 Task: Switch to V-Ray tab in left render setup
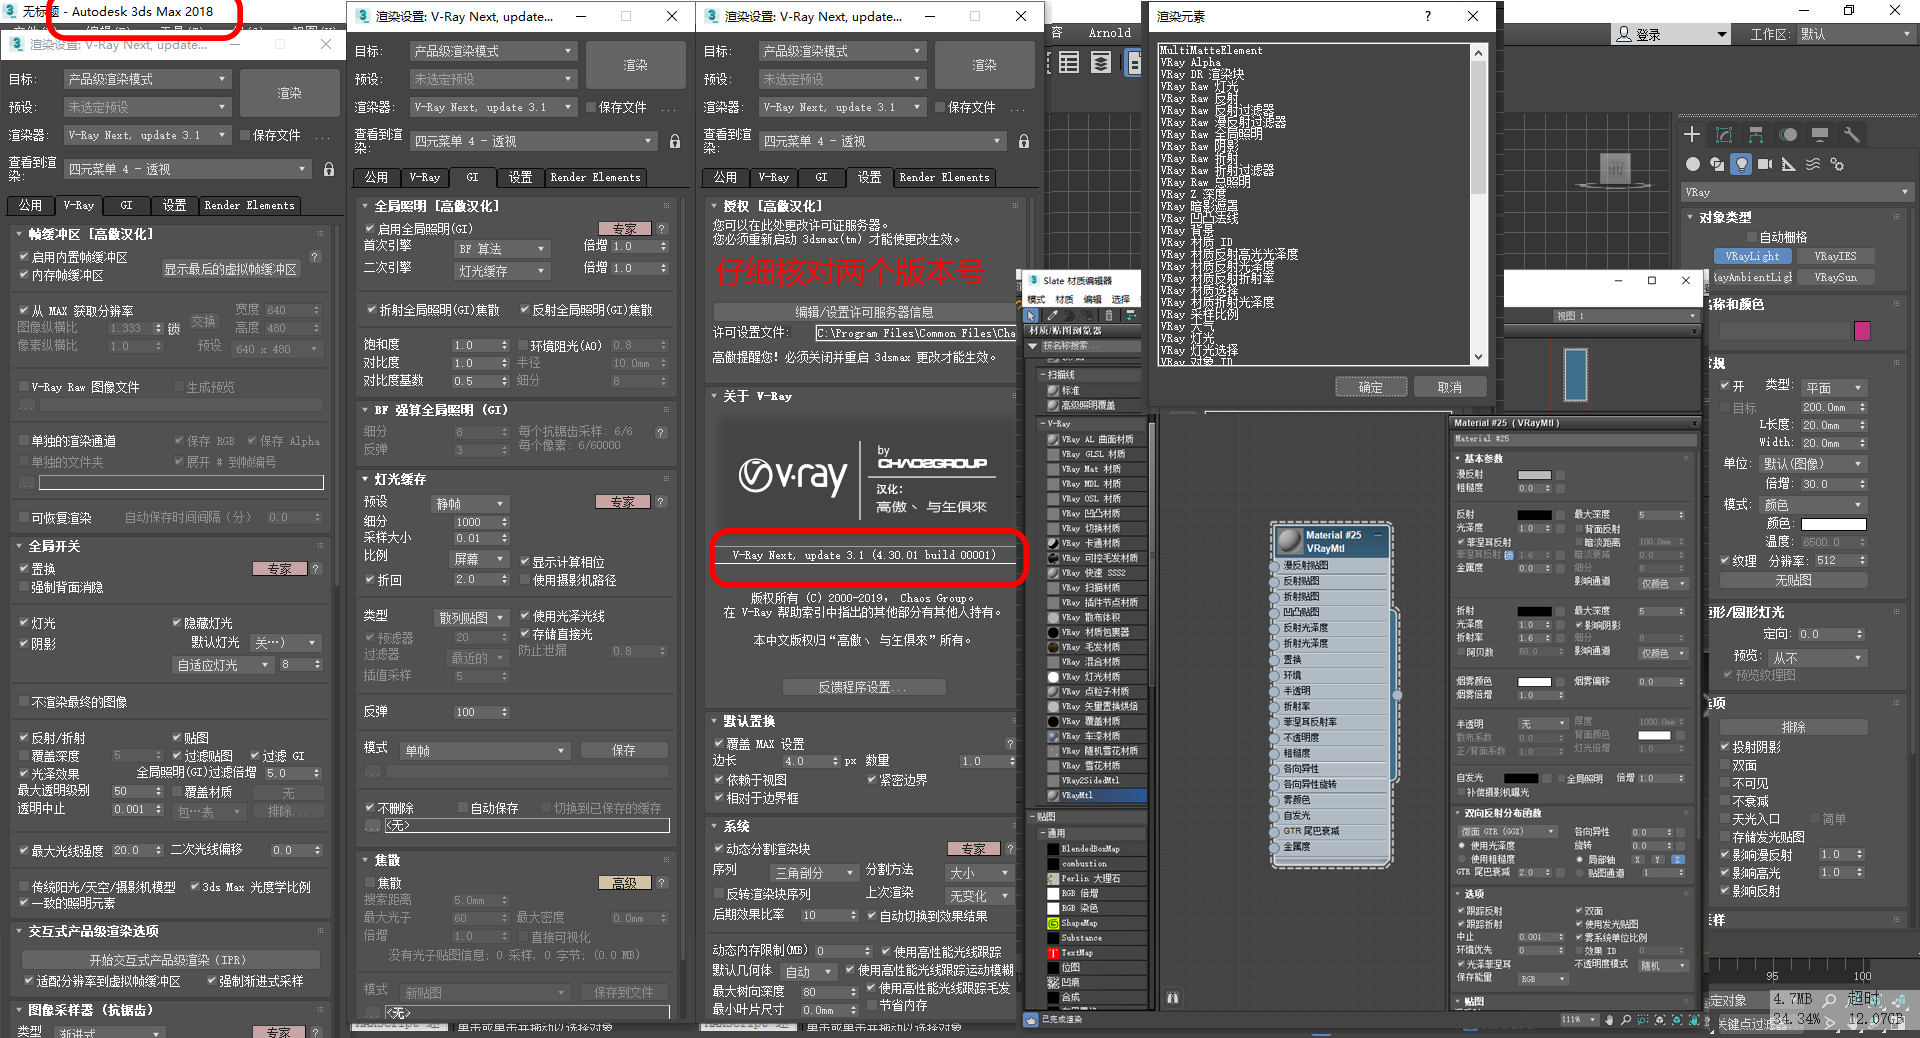(79, 205)
